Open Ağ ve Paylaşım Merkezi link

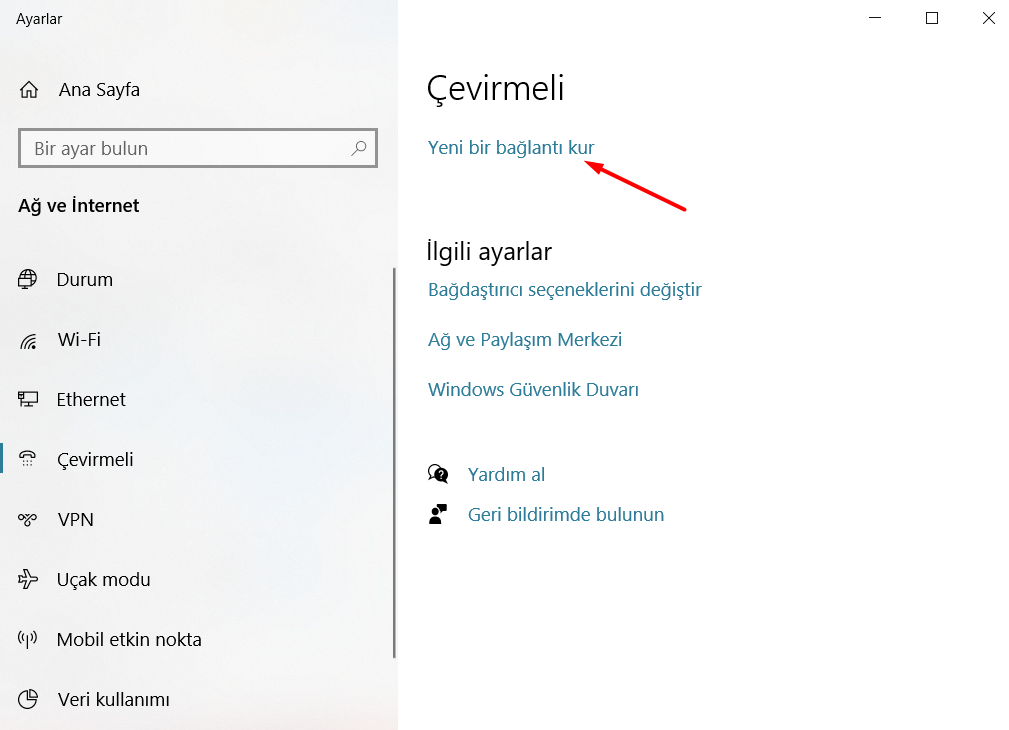coord(525,340)
